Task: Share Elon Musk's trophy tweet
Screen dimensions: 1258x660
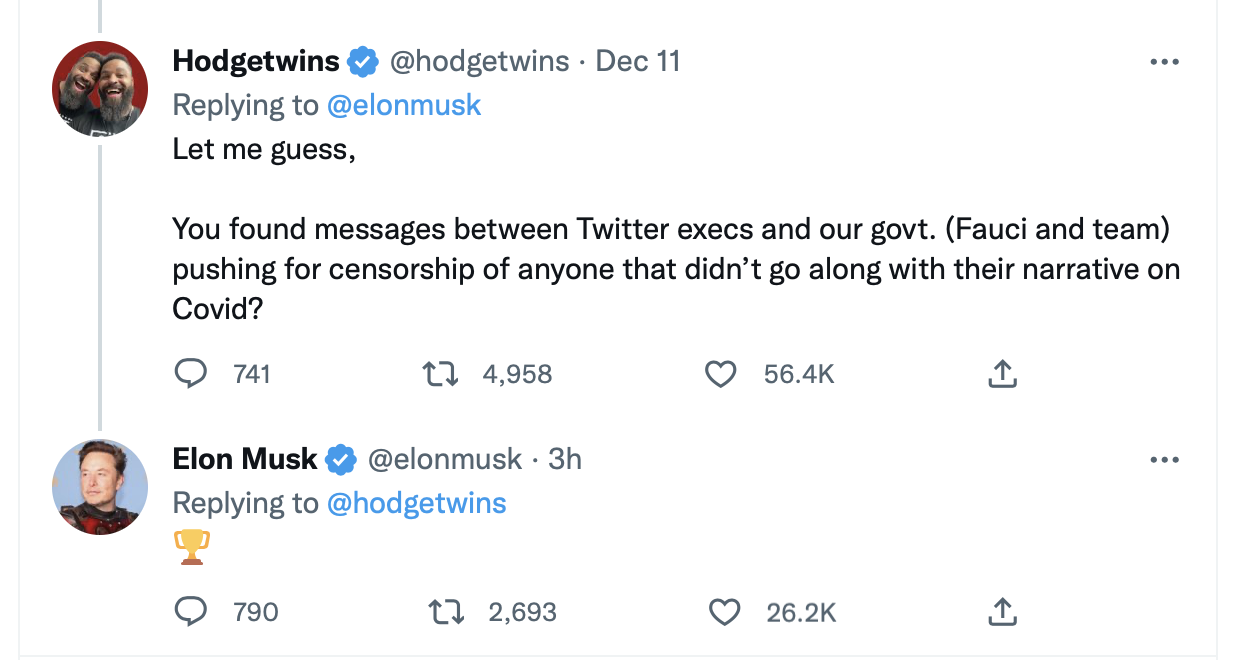Action: coord(1002,611)
